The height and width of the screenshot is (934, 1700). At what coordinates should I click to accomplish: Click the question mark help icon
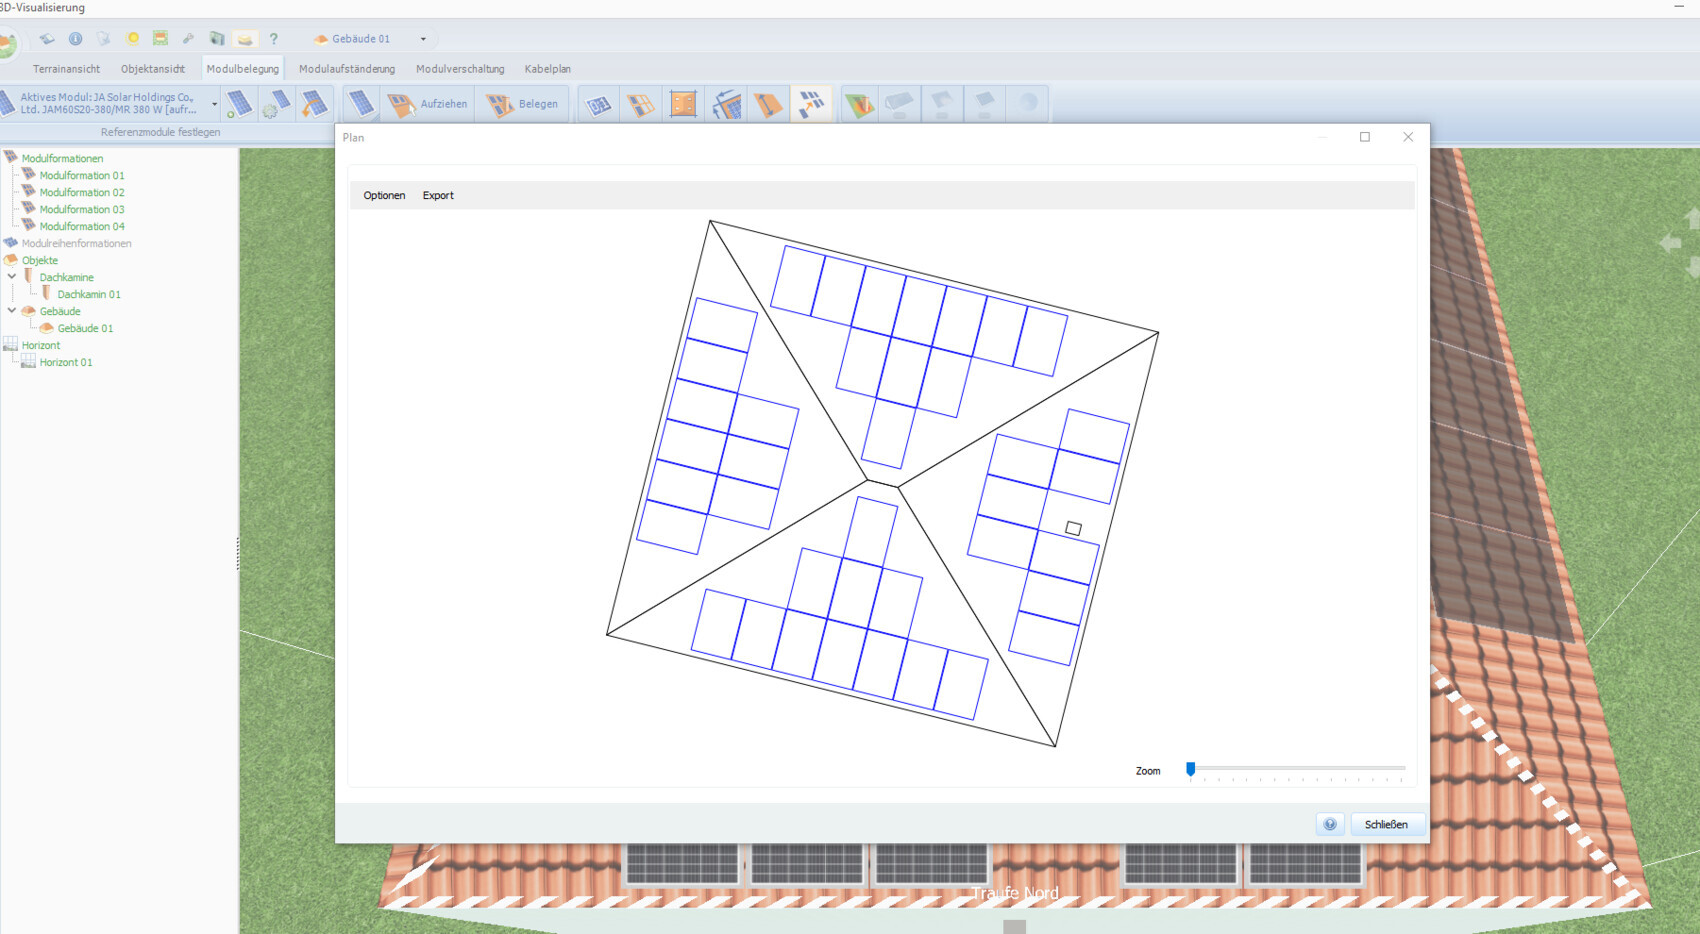tap(273, 39)
